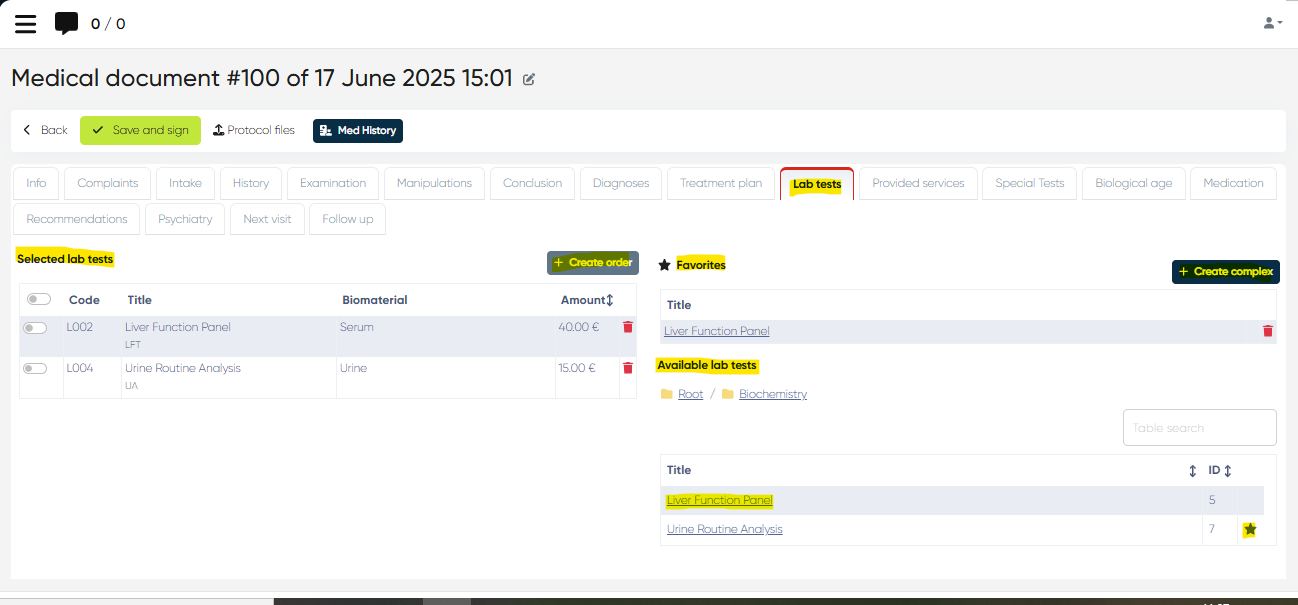
Task: Sort available lab tests by ID
Action: [1227, 470]
